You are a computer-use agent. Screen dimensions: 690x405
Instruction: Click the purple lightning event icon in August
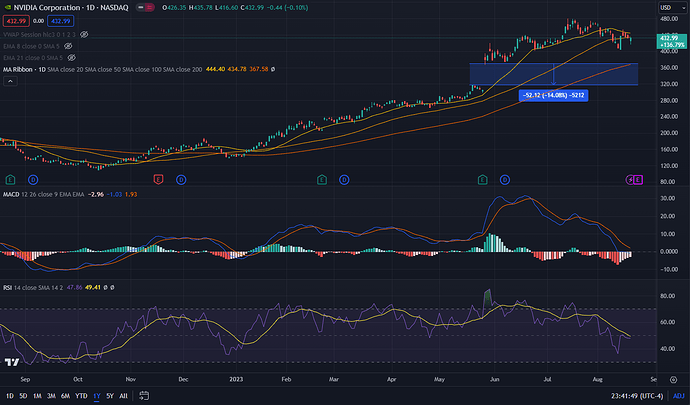tap(630, 180)
